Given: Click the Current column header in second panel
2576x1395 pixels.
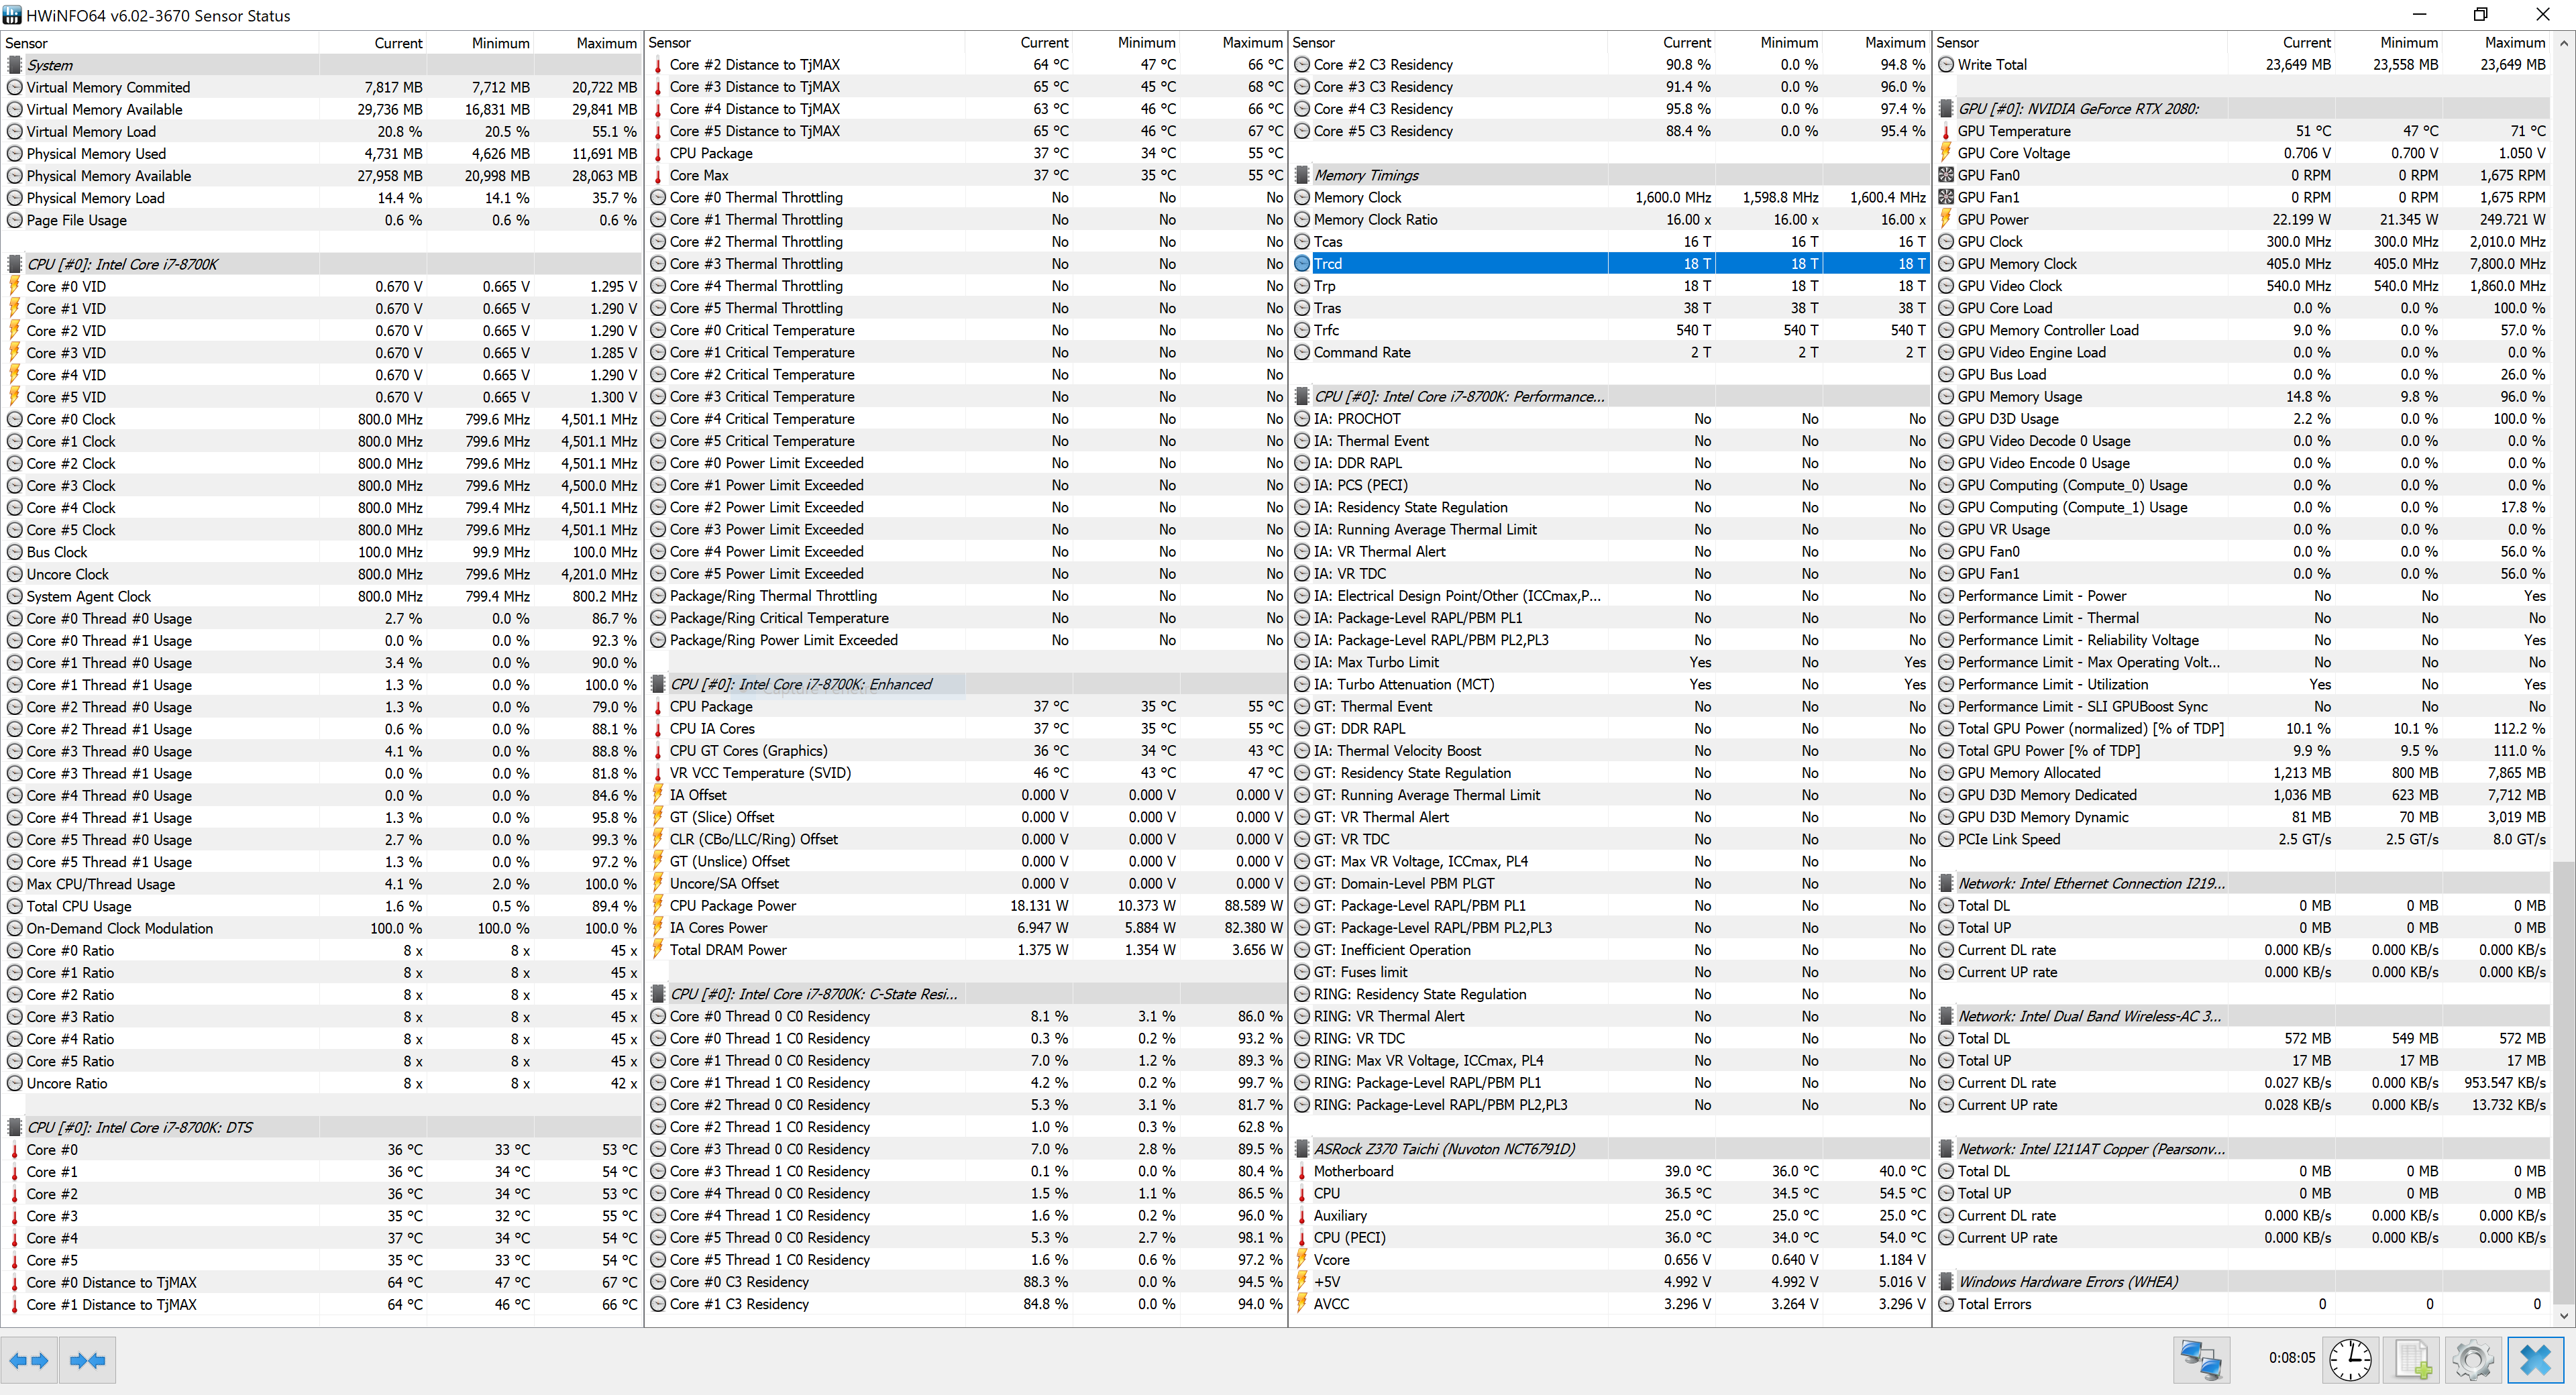Looking at the screenshot, I should coord(1044,43).
